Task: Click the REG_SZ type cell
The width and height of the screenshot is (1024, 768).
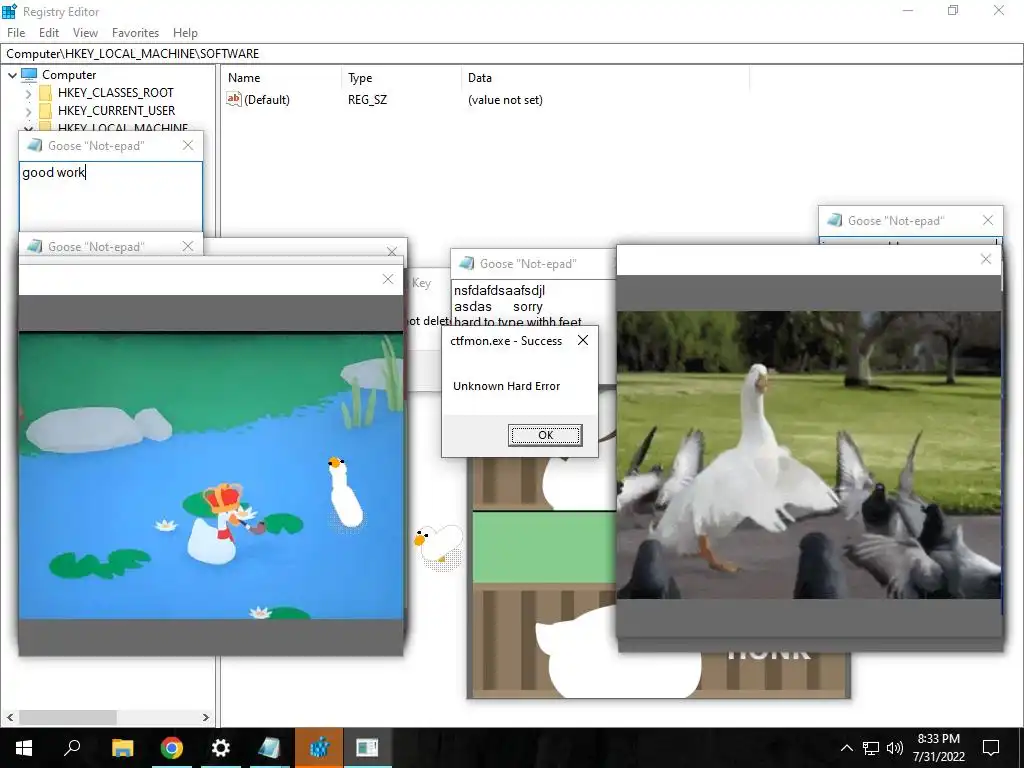Action: (367, 100)
